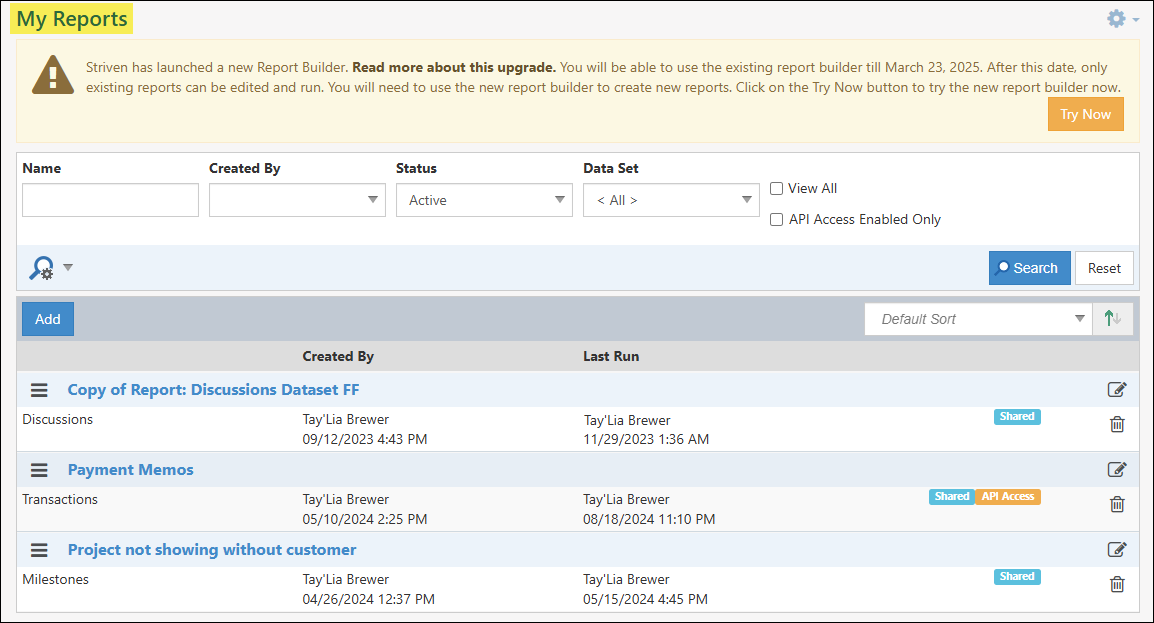
Task: Click the sort direction arrows icon
Action: click(x=1111, y=318)
